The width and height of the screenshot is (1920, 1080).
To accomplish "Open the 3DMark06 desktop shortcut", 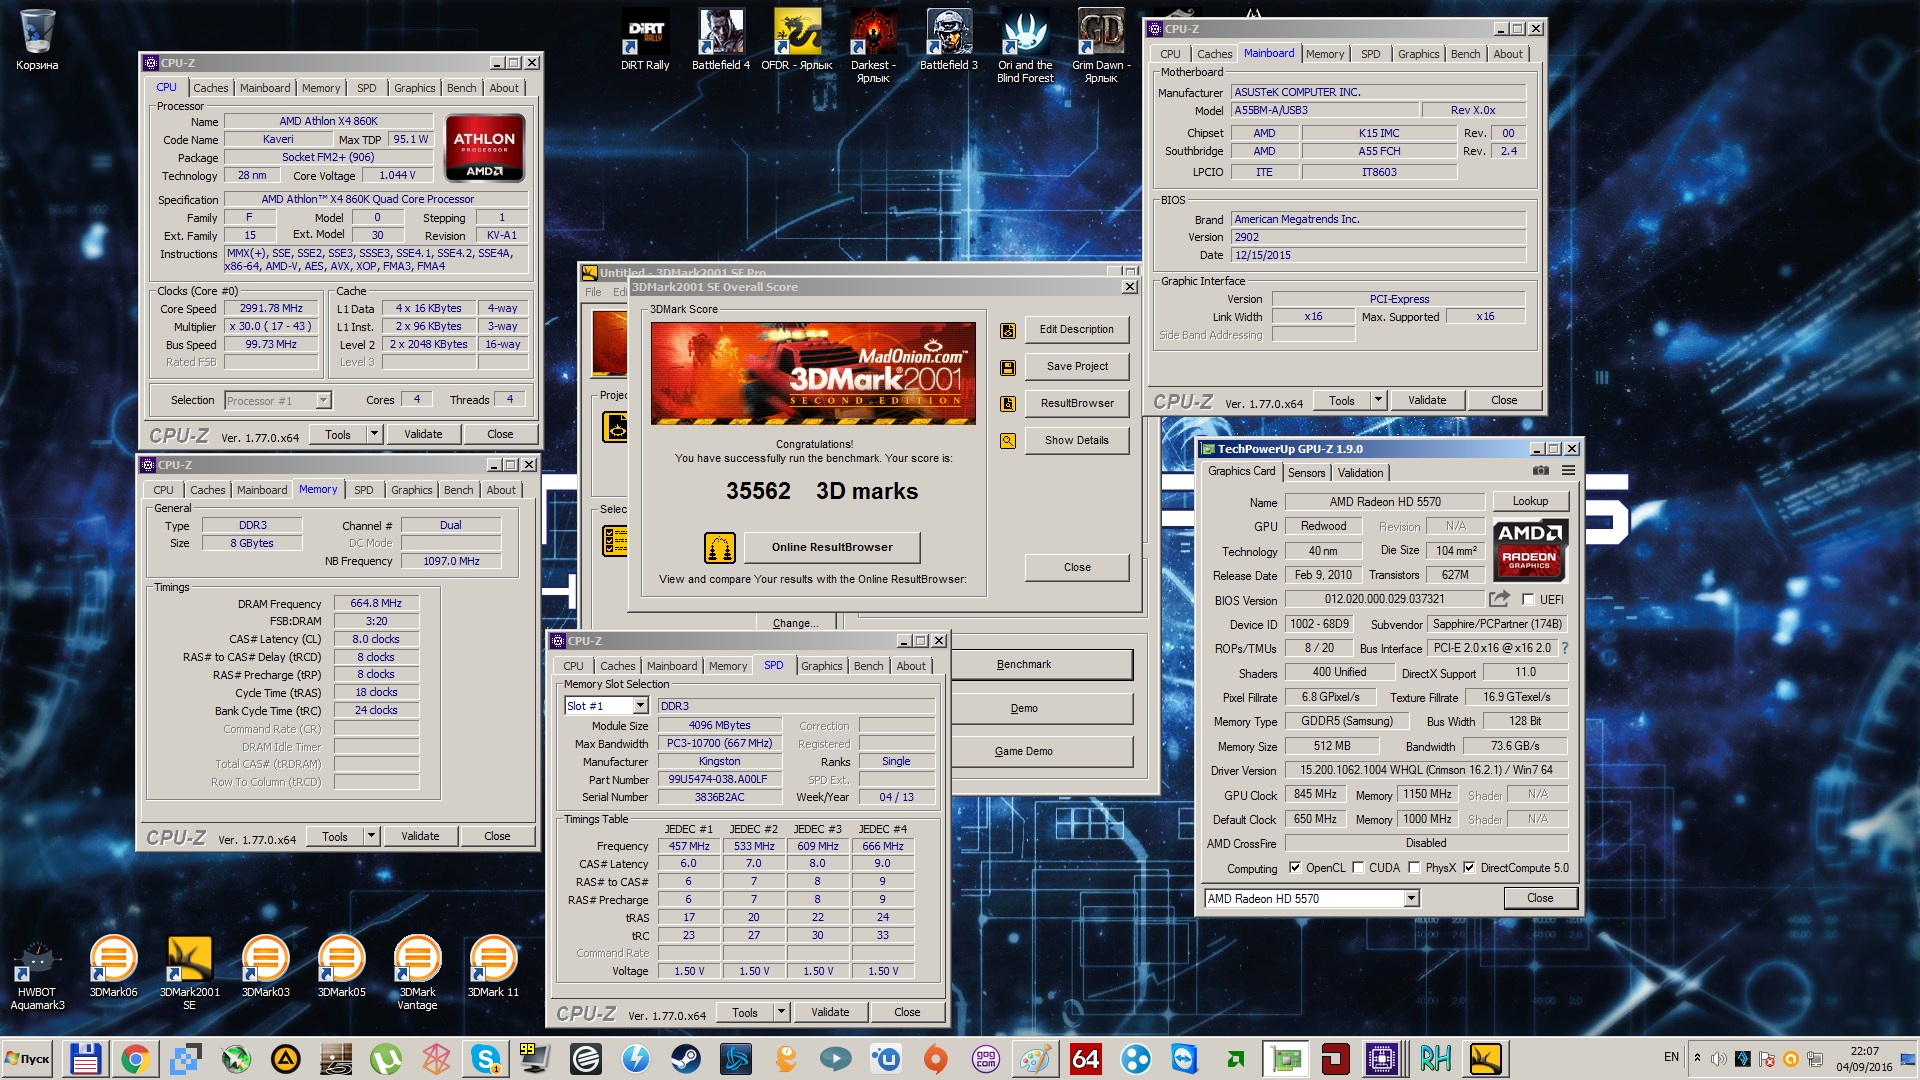I will pyautogui.click(x=113, y=966).
